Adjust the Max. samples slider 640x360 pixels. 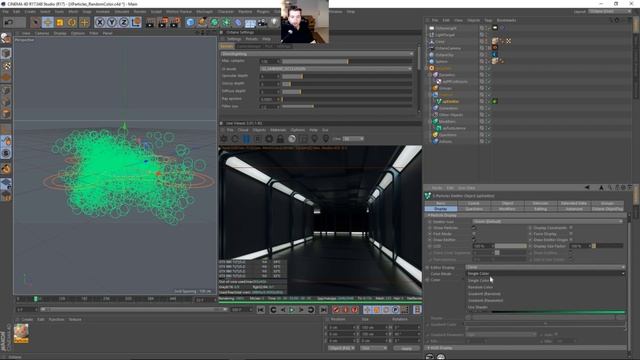tap(347, 61)
